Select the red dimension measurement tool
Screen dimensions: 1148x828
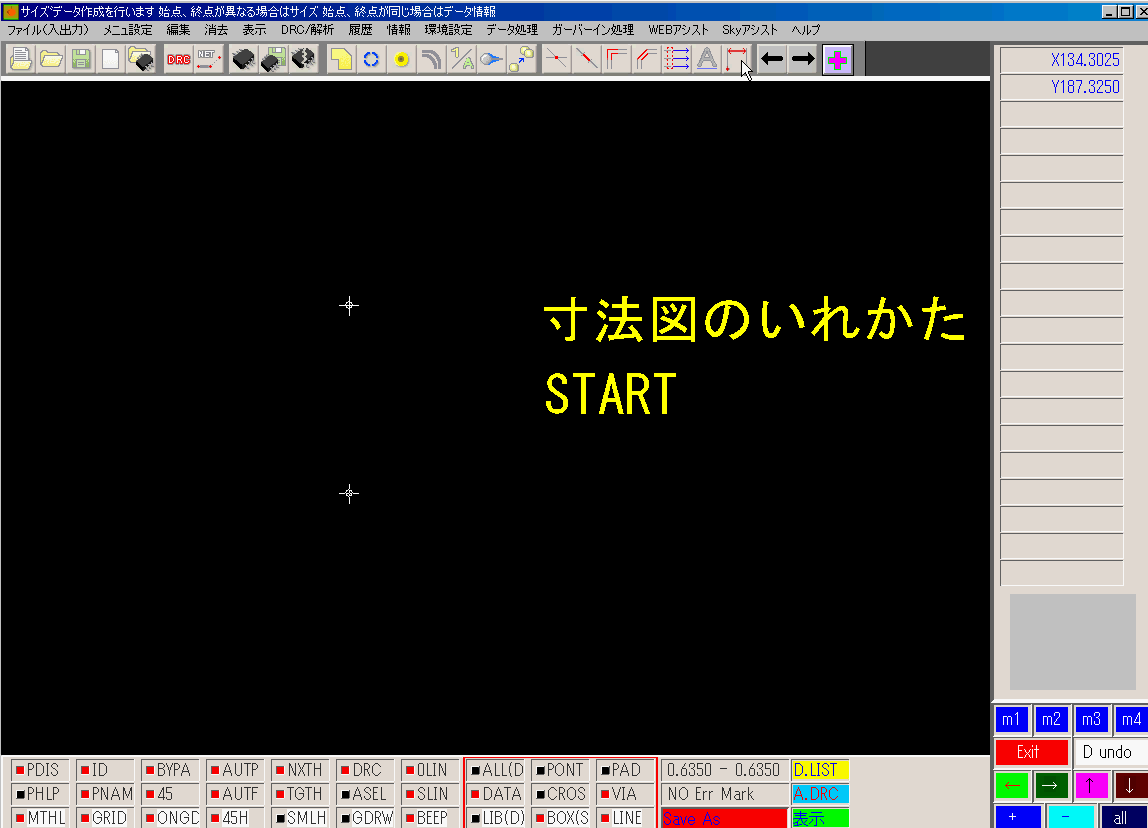point(737,59)
